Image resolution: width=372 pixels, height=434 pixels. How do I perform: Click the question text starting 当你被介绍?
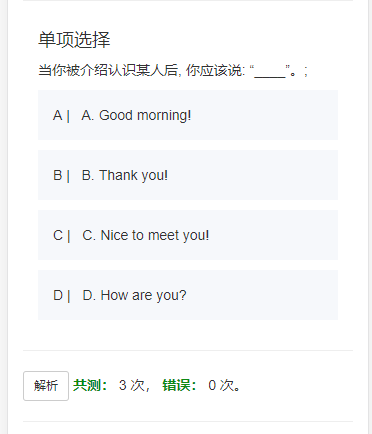point(173,71)
